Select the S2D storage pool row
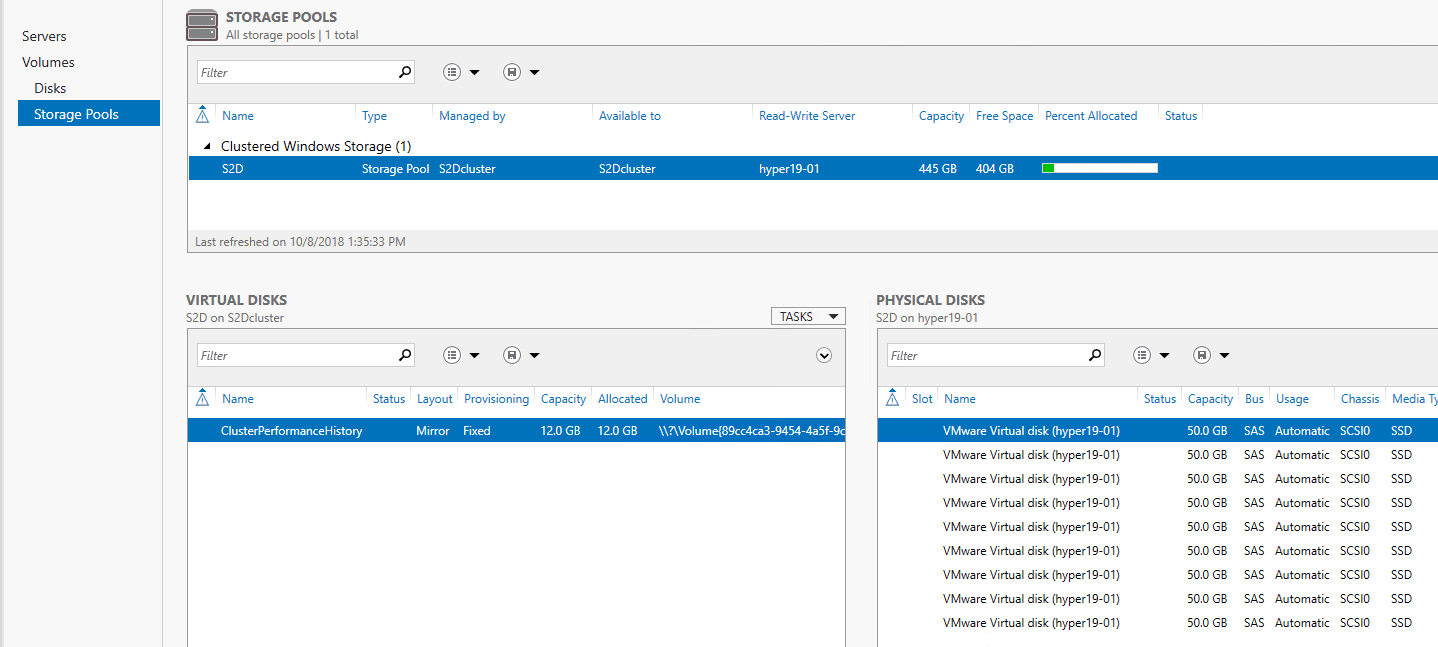This screenshot has width=1438, height=647. point(813,169)
